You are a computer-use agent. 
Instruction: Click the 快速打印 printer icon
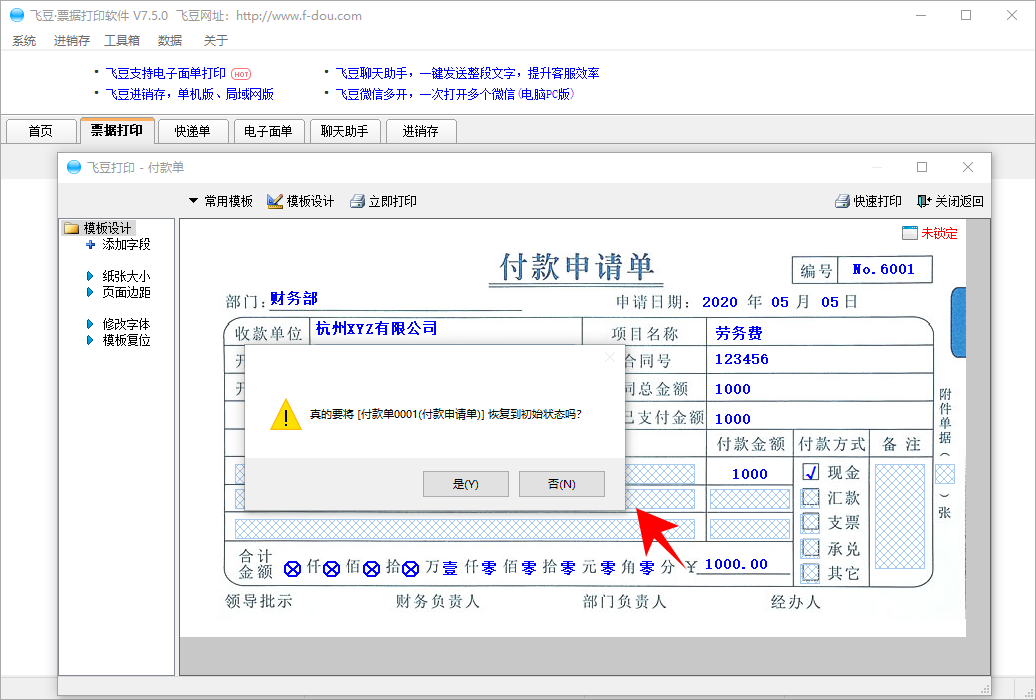(x=842, y=201)
